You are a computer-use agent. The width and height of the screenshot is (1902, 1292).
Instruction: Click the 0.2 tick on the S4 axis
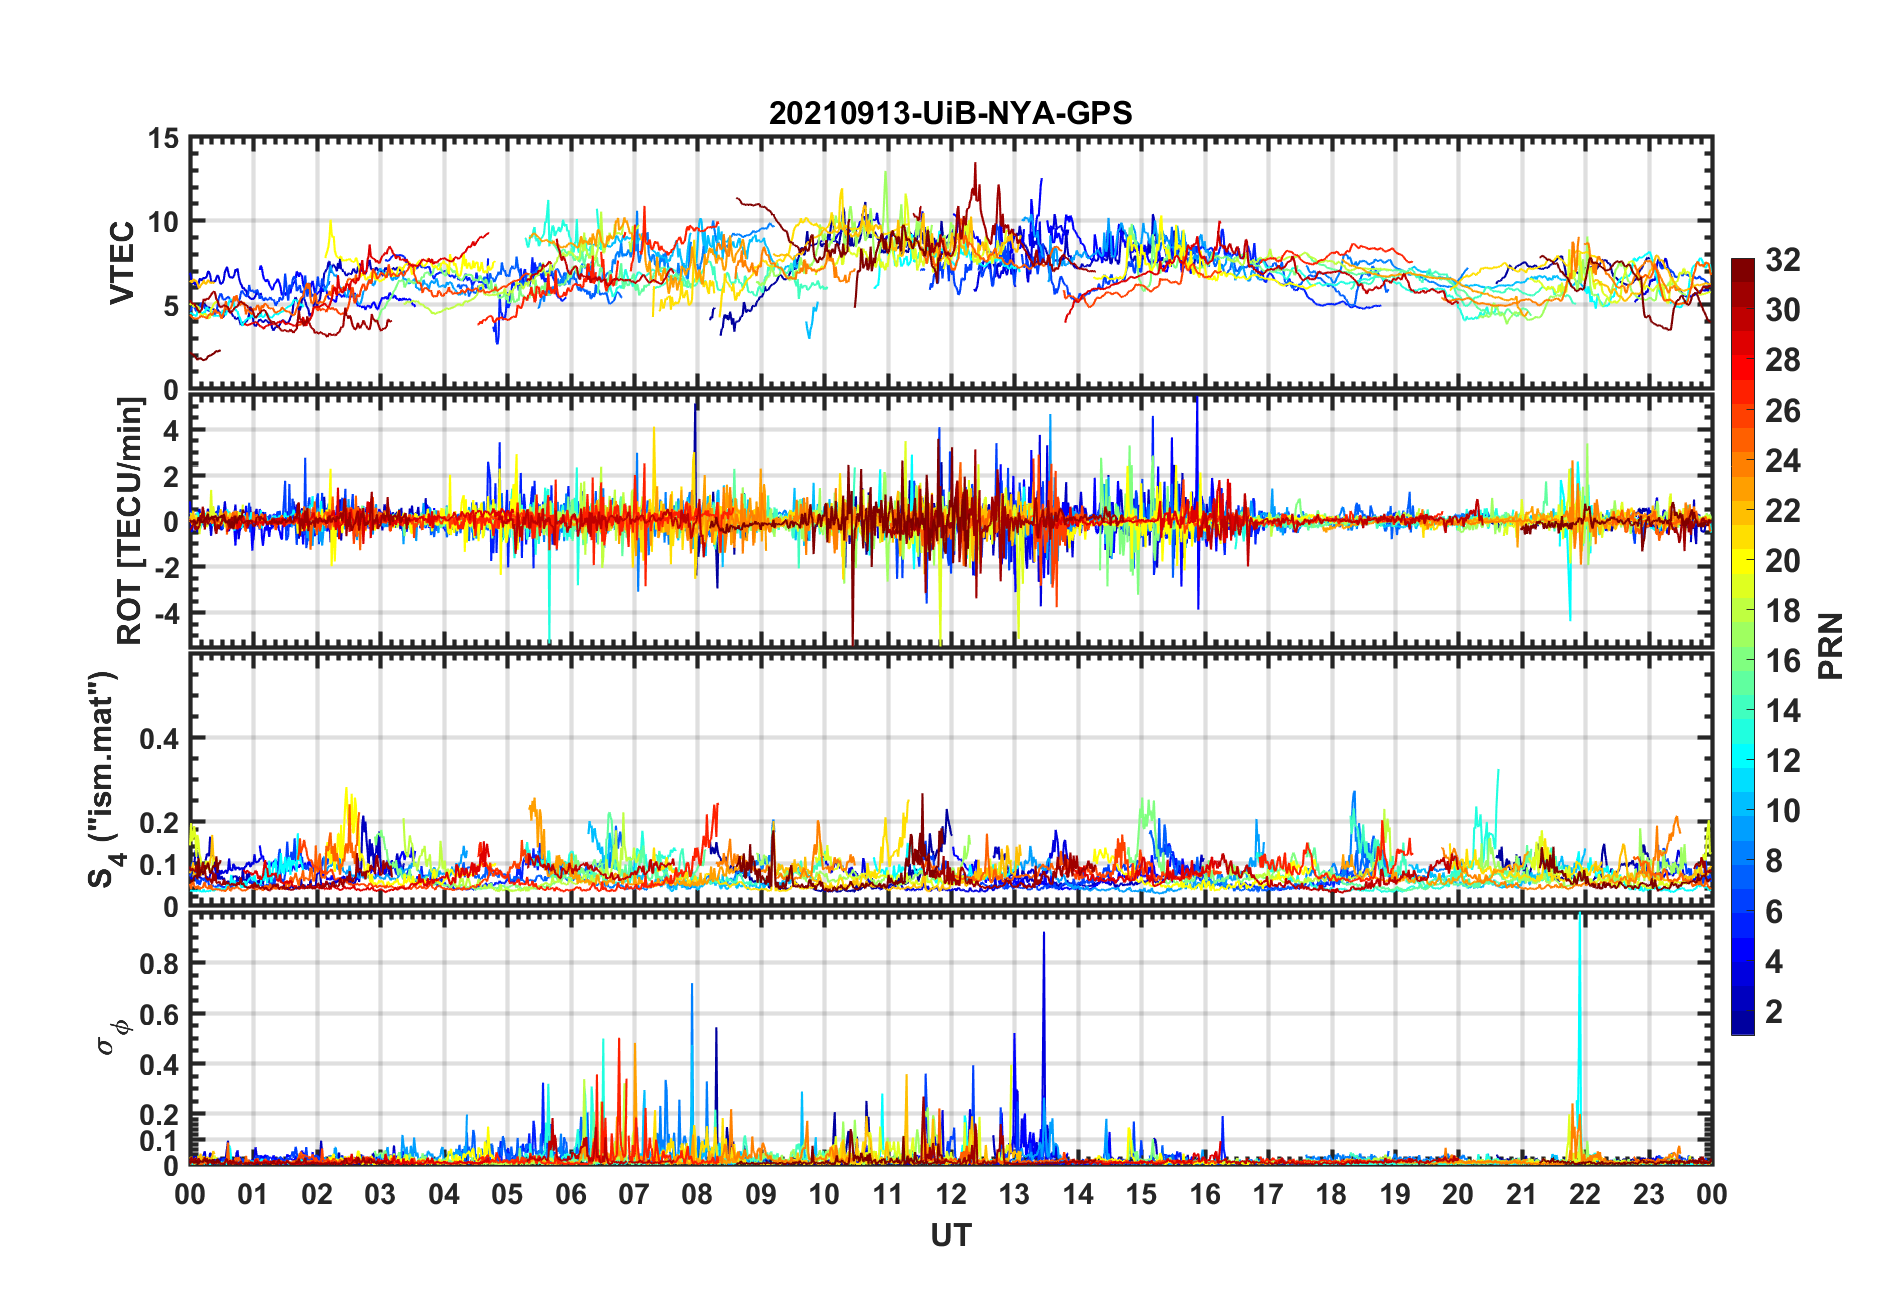click(x=159, y=823)
